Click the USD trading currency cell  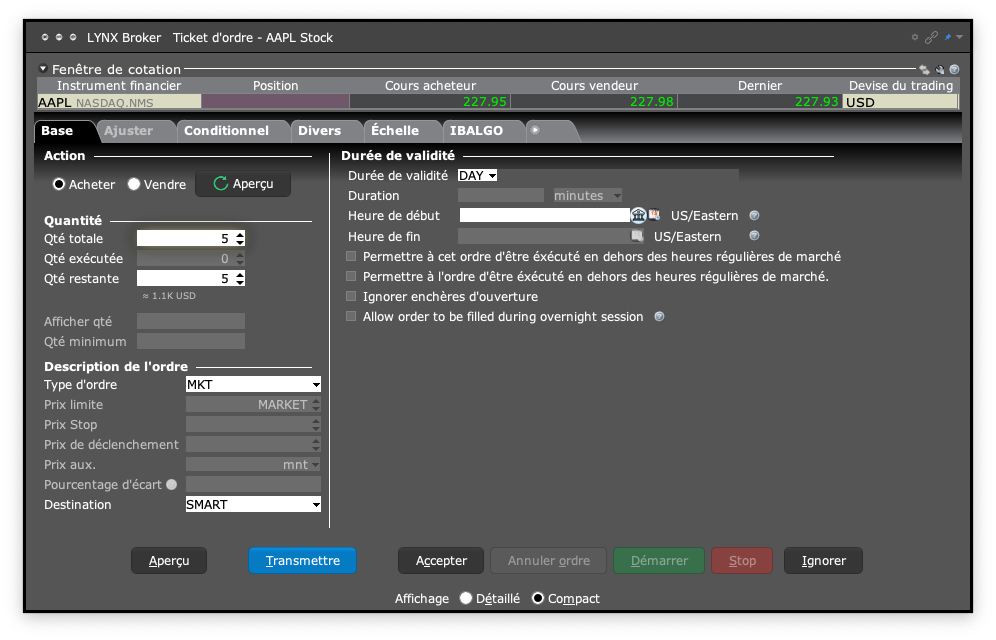(x=900, y=102)
